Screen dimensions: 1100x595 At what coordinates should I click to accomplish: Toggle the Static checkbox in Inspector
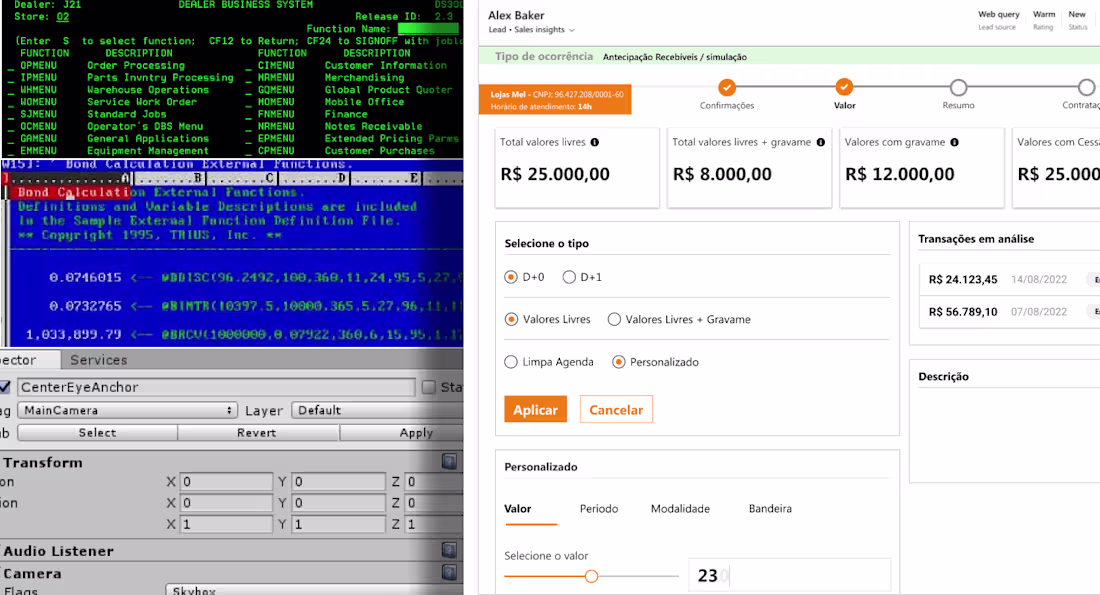[x=429, y=387]
